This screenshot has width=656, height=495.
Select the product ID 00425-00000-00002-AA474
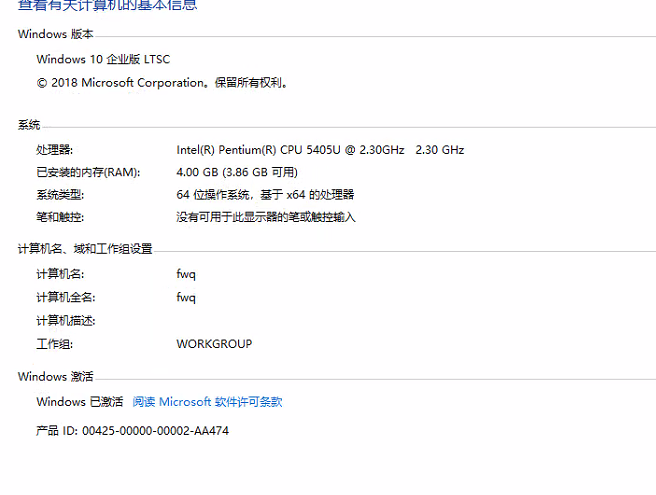(x=155, y=431)
